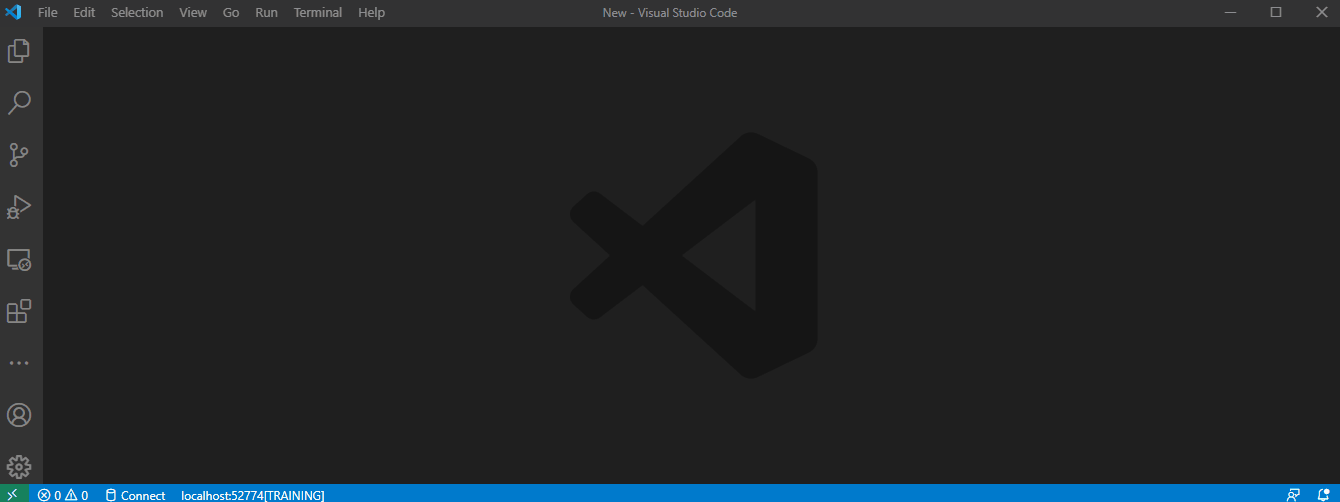1340x502 pixels.
Task: Click the Connect database status item
Action: tap(136, 495)
